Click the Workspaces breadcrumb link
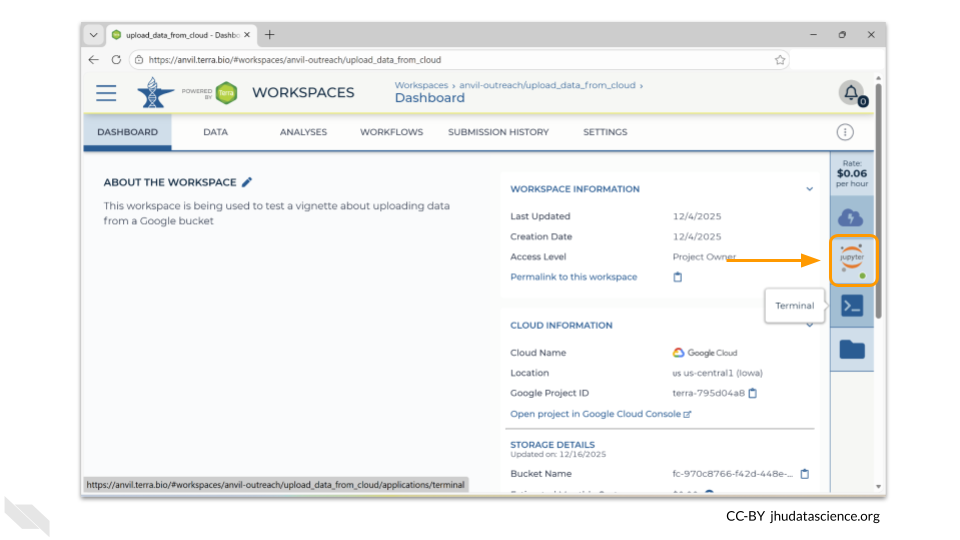Screen dimensions: 960x540 [421, 85]
